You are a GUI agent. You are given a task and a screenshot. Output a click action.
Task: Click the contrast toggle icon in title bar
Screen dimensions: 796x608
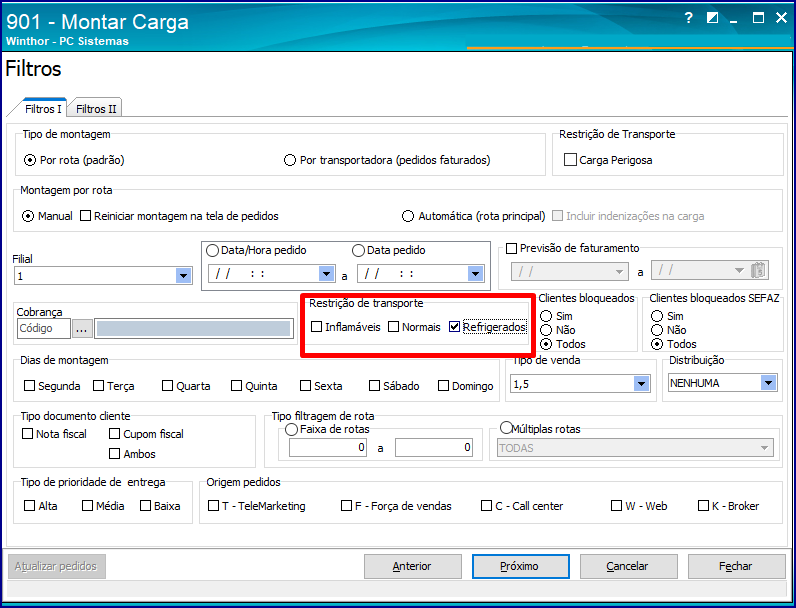coord(713,18)
